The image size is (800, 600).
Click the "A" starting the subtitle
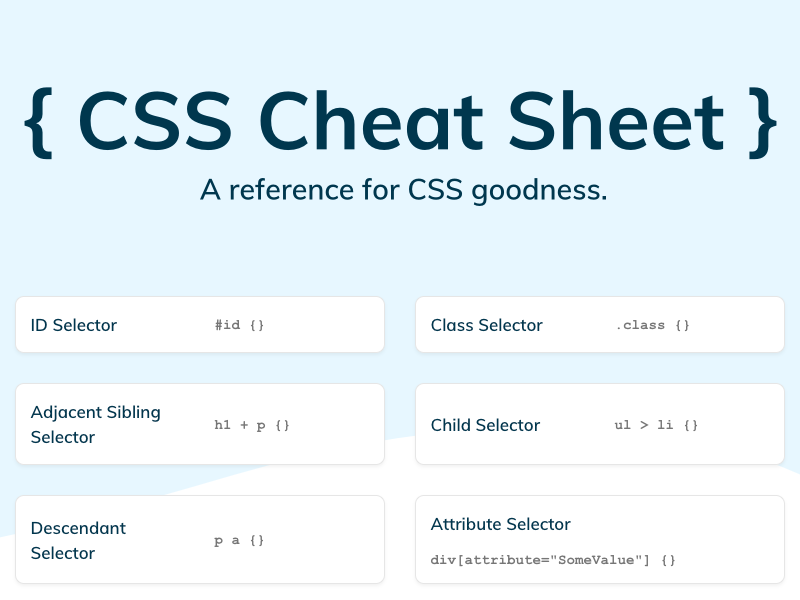click(209, 189)
